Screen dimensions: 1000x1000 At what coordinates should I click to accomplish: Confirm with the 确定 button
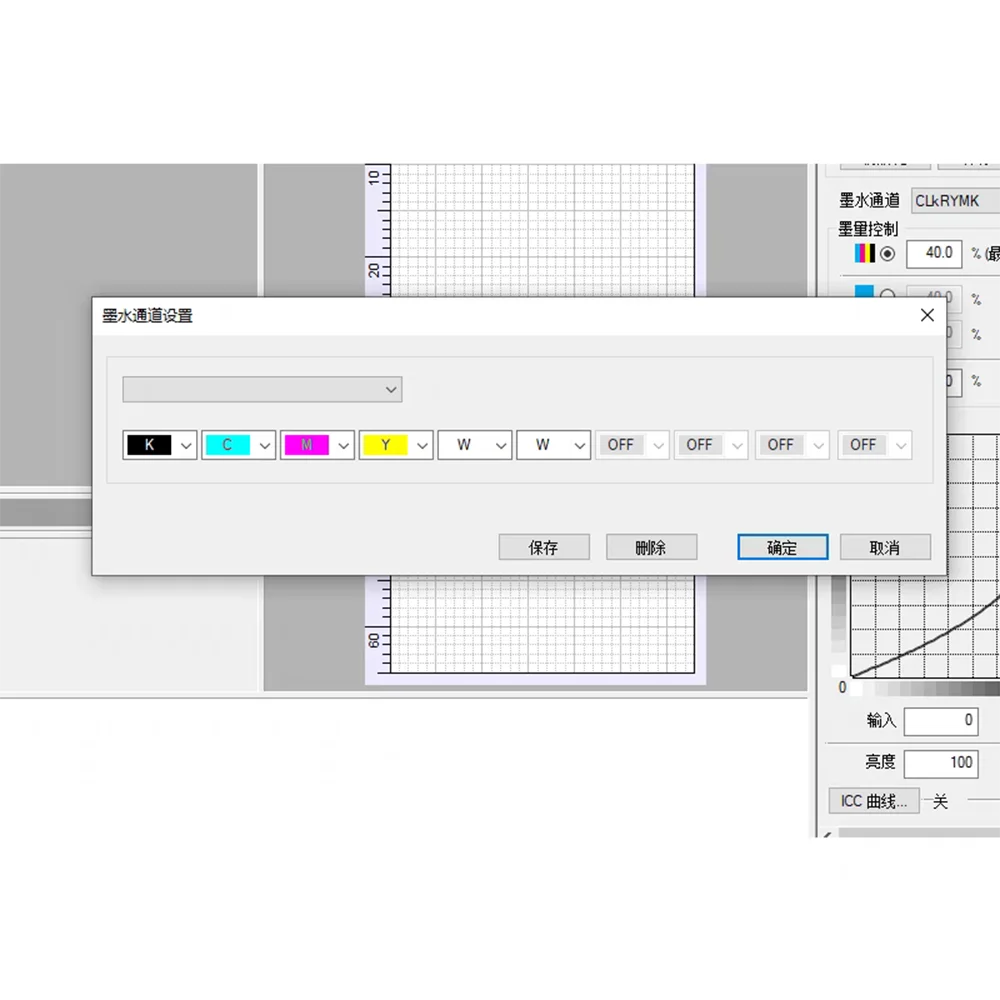coord(782,548)
